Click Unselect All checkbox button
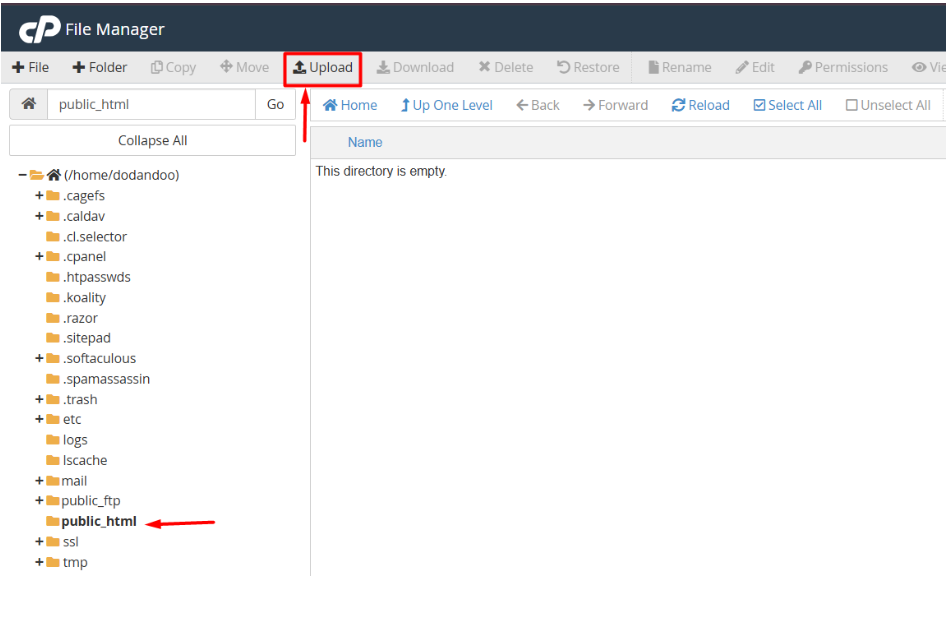The height and width of the screenshot is (624, 951). click(x=888, y=105)
